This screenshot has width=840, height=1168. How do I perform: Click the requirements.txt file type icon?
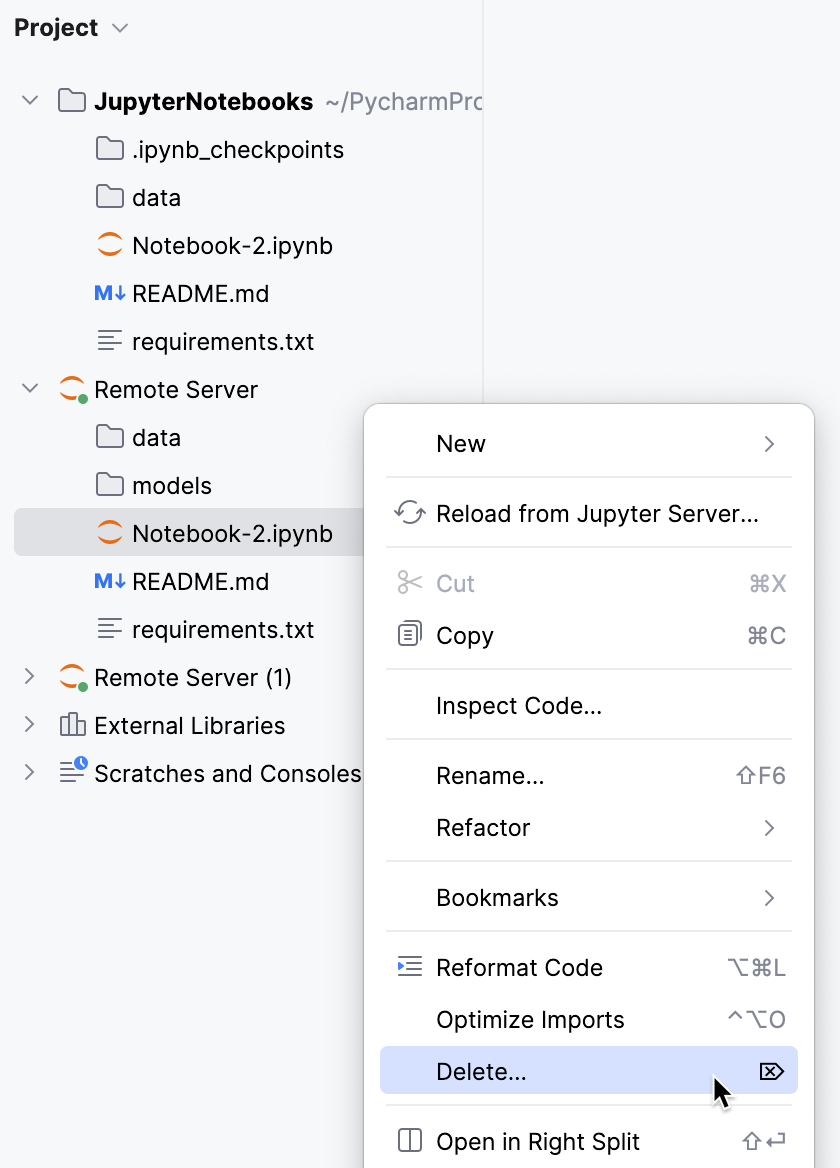(108, 341)
